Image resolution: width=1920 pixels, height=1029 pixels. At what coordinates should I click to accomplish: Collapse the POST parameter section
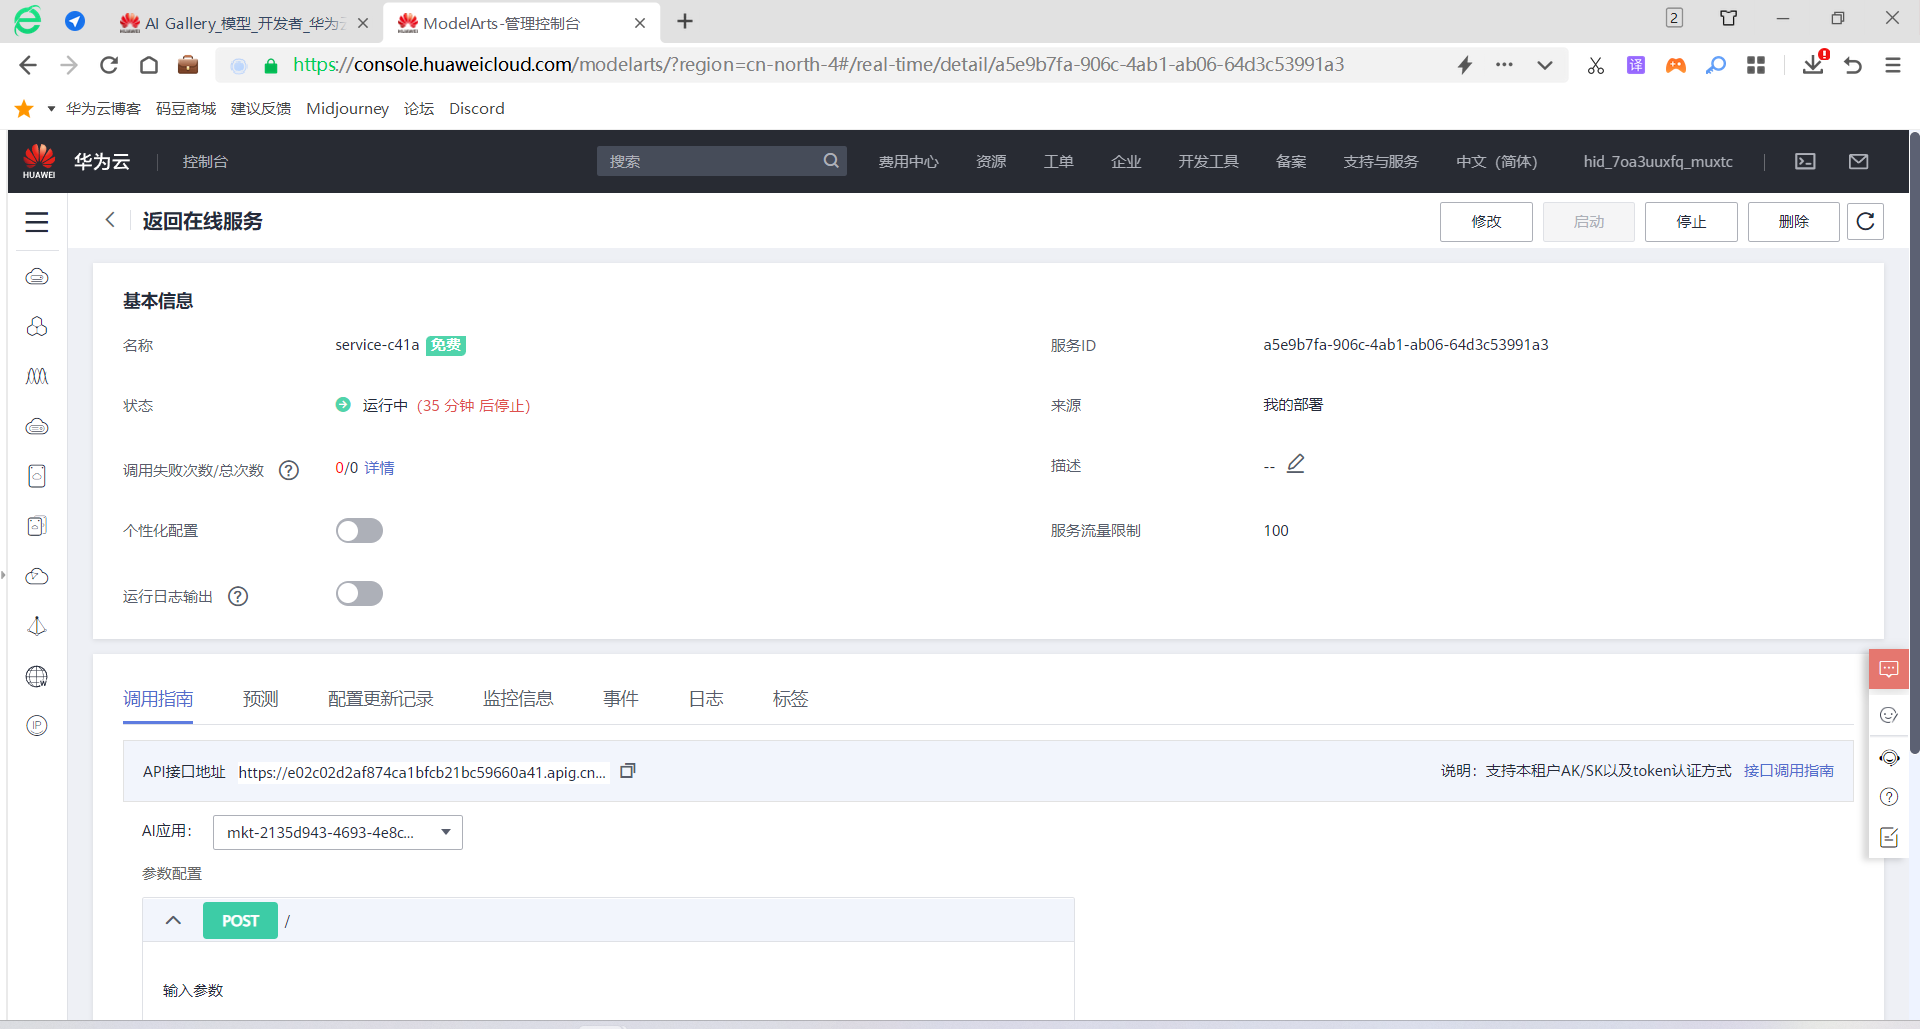point(173,920)
